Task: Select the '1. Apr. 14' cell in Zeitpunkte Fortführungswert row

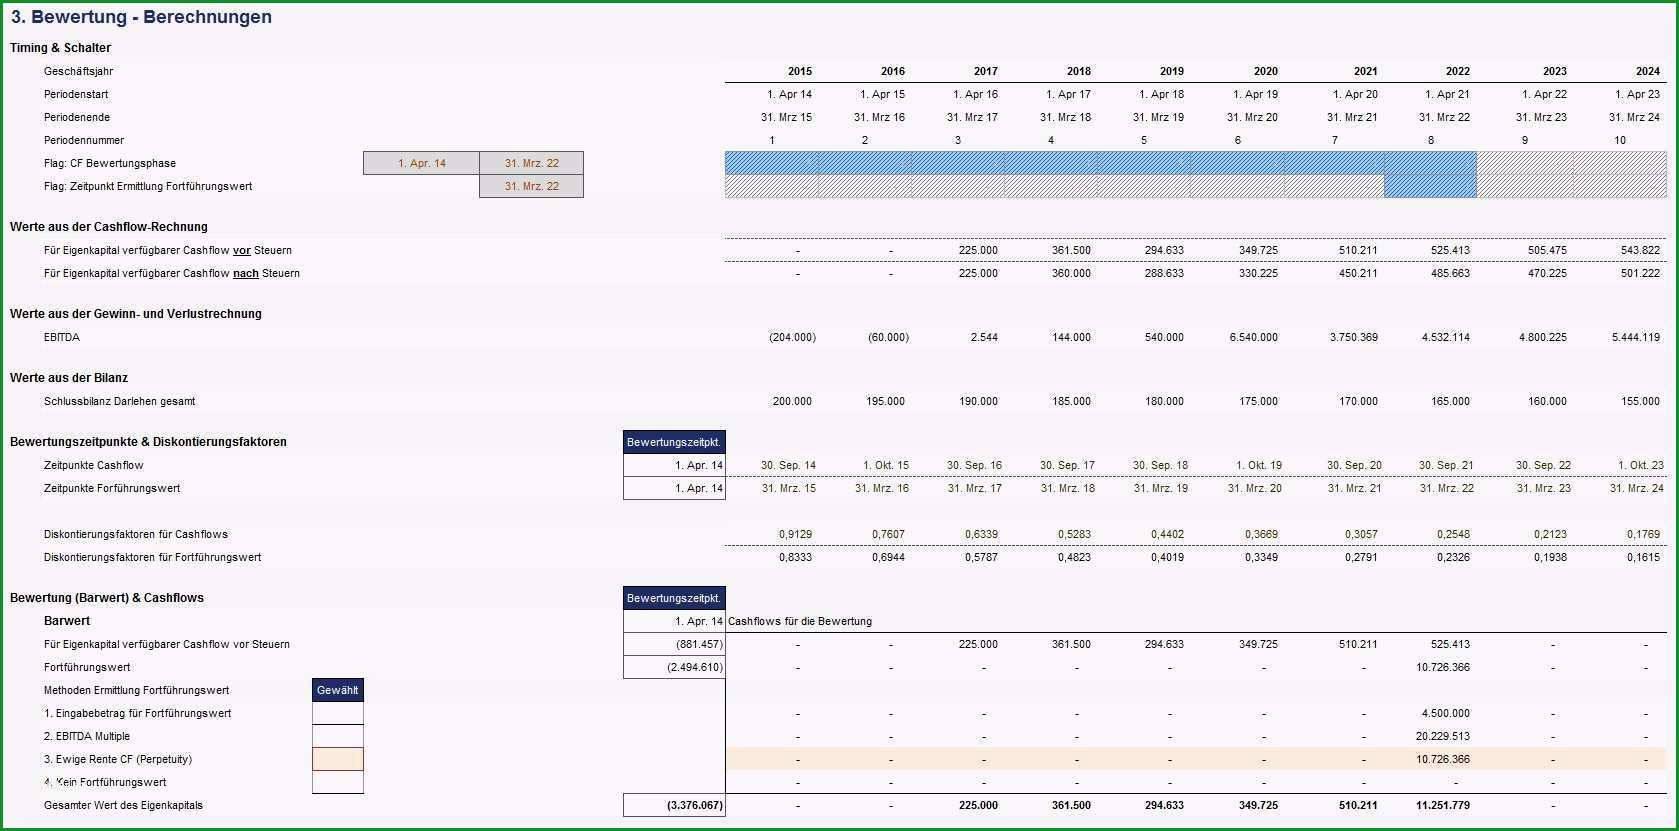Action: click(674, 488)
